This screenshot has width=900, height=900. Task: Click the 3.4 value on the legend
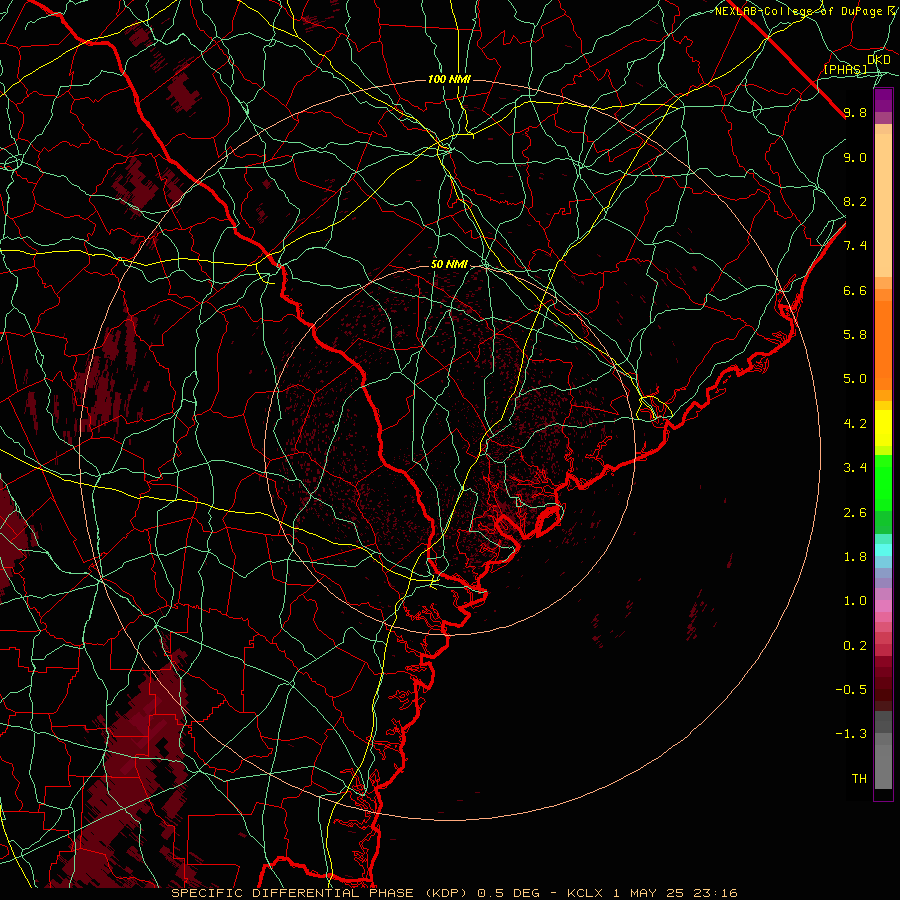pos(855,468)
